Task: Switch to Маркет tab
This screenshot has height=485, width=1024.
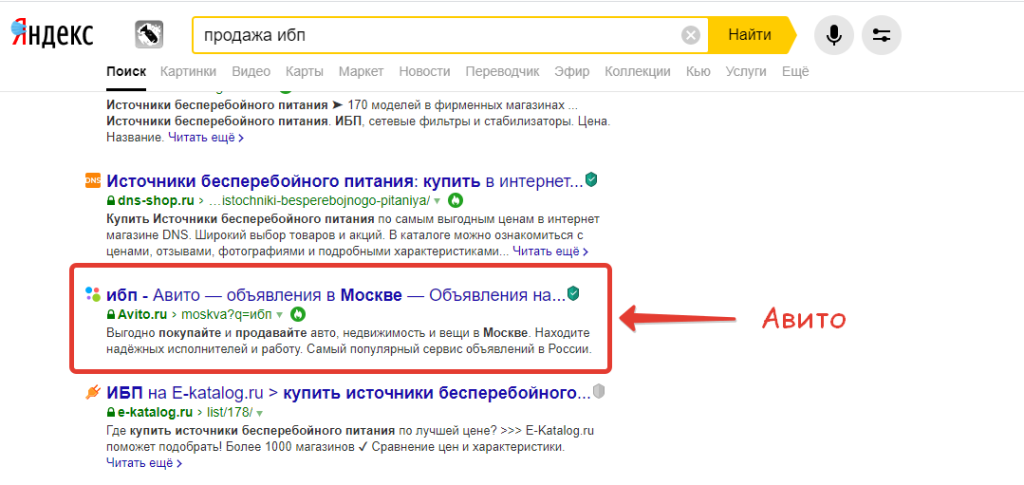Action: [x=361, y=72]
